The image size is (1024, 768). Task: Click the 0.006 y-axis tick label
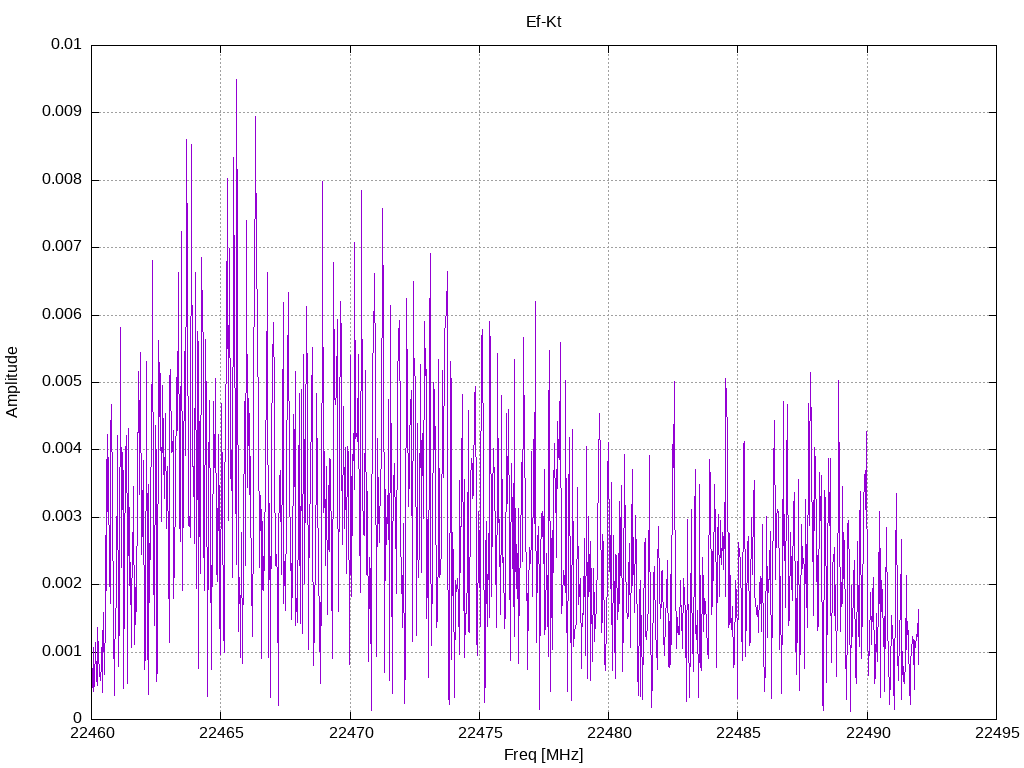tap(62, 314)
